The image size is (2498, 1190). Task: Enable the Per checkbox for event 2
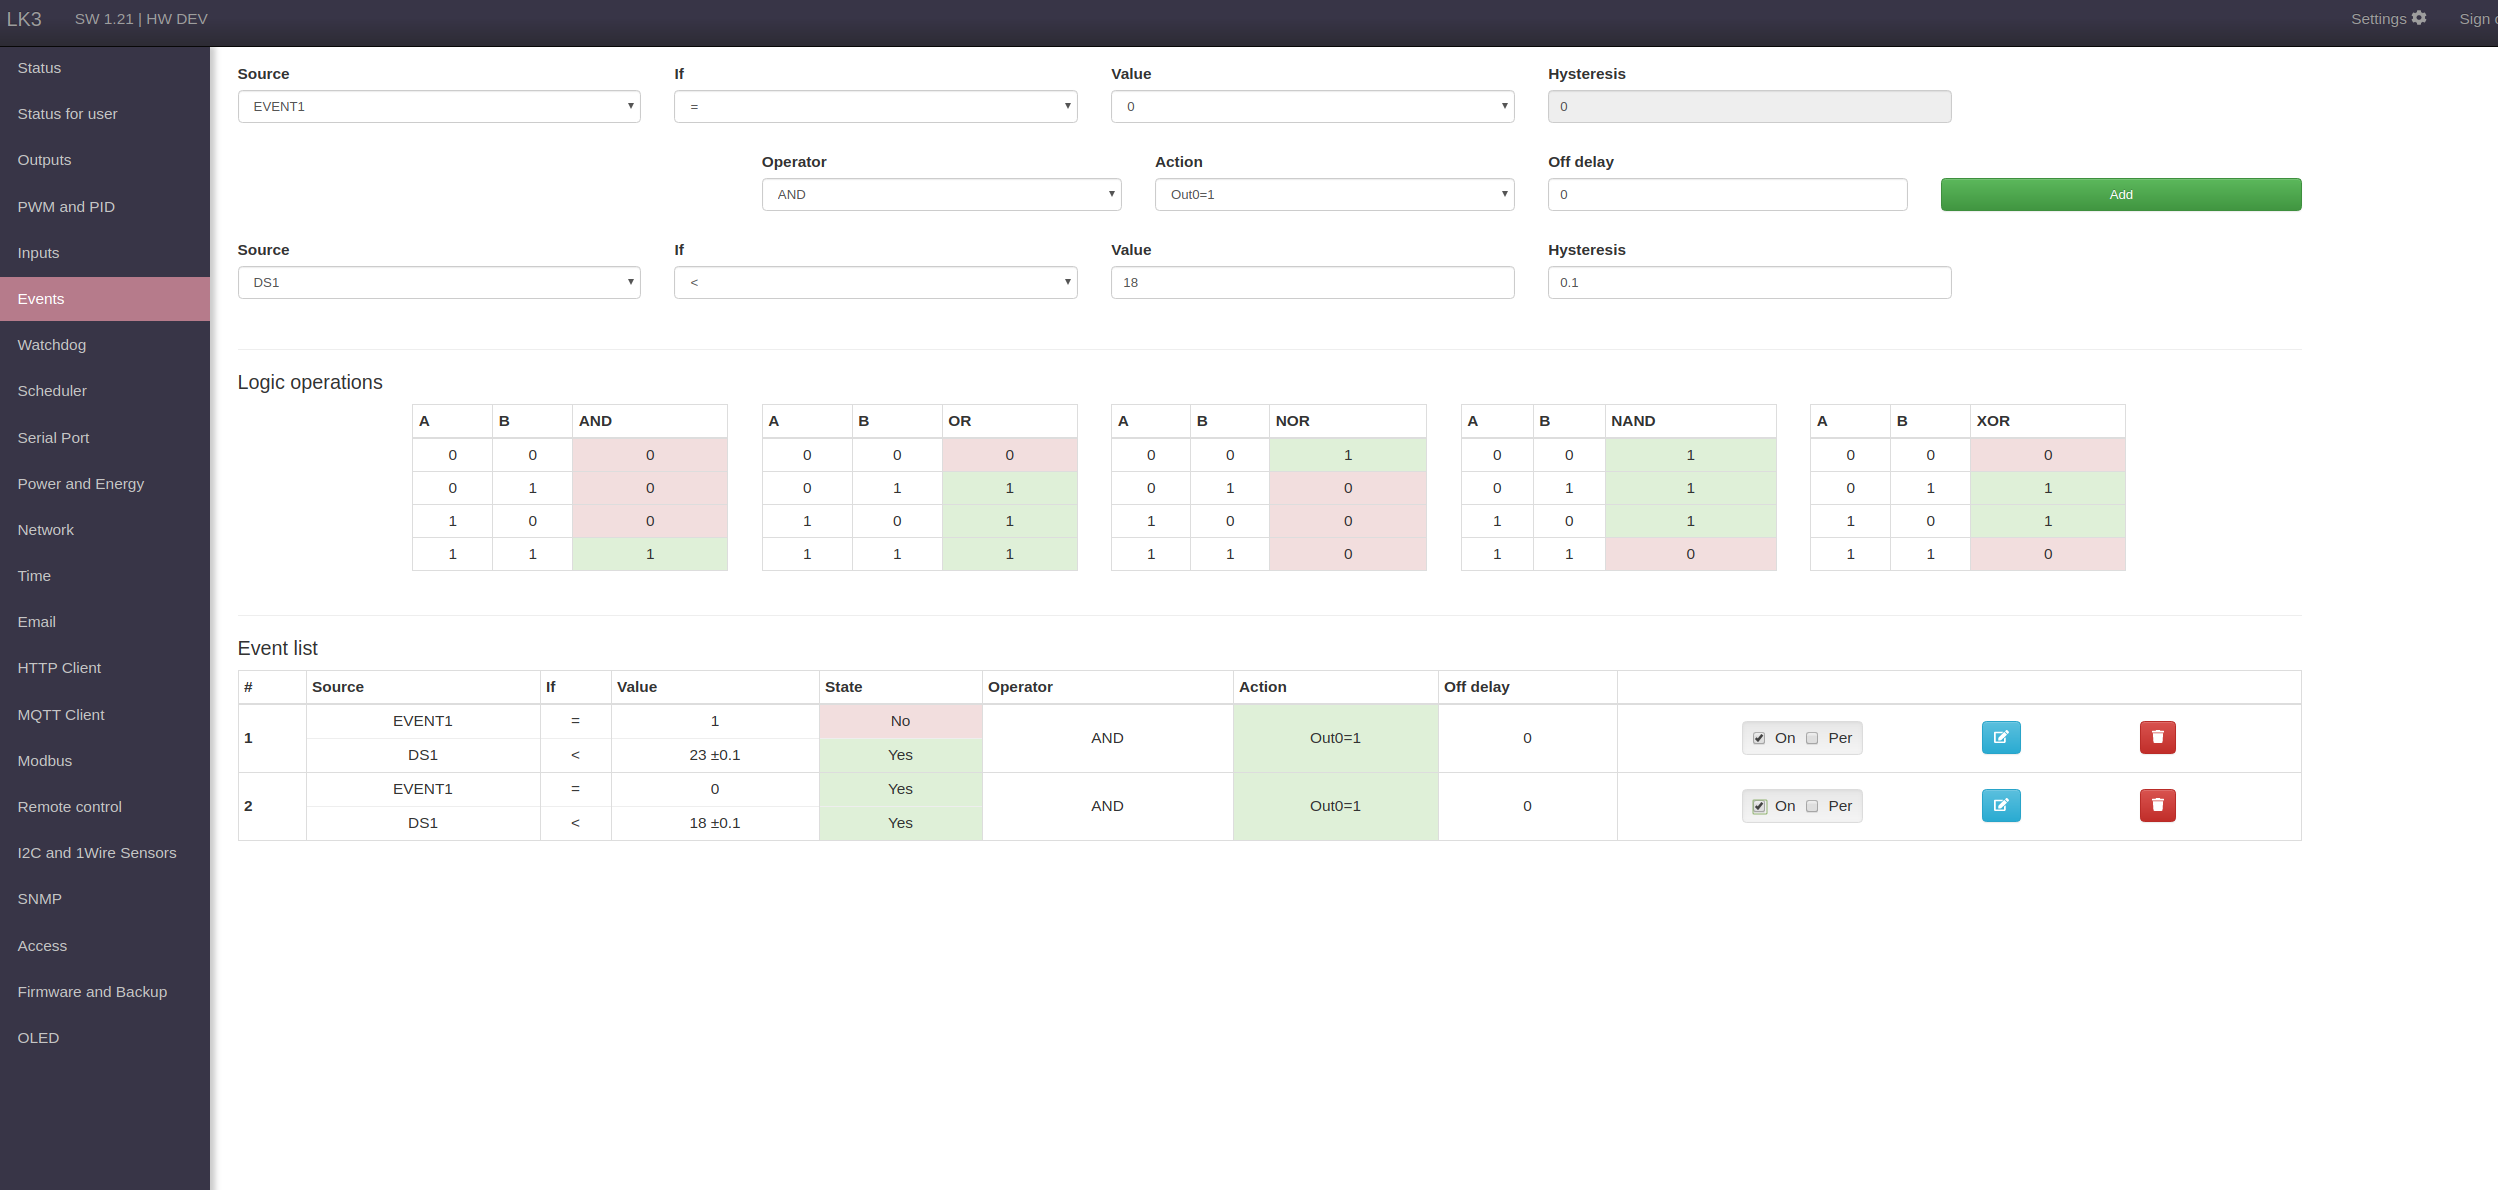1812,807
